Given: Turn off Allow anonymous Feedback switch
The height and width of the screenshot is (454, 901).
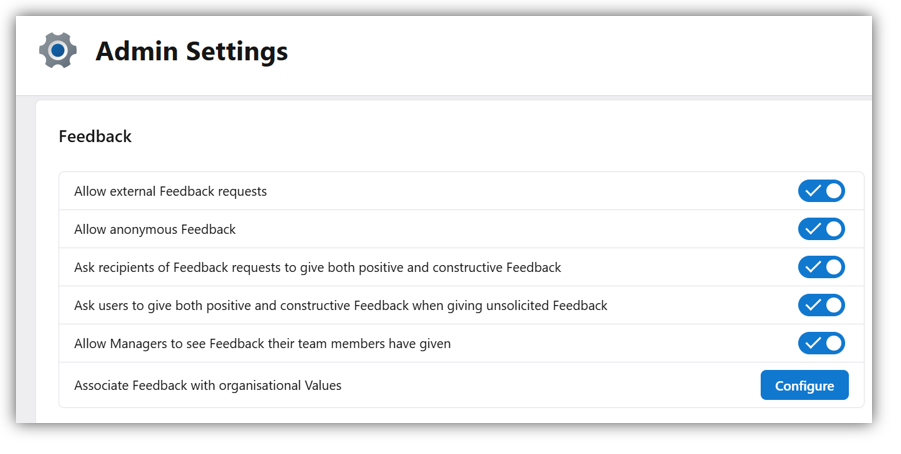Looking at the screenshot, I should pyautogui.click(x=821, y=229).
